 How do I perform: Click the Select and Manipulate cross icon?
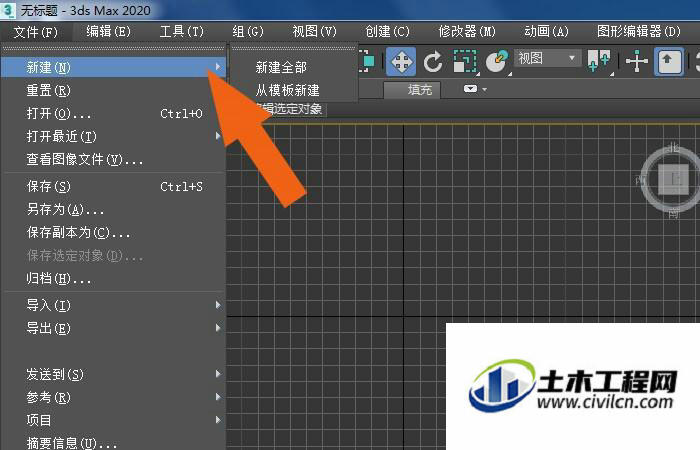pos(637,61)
